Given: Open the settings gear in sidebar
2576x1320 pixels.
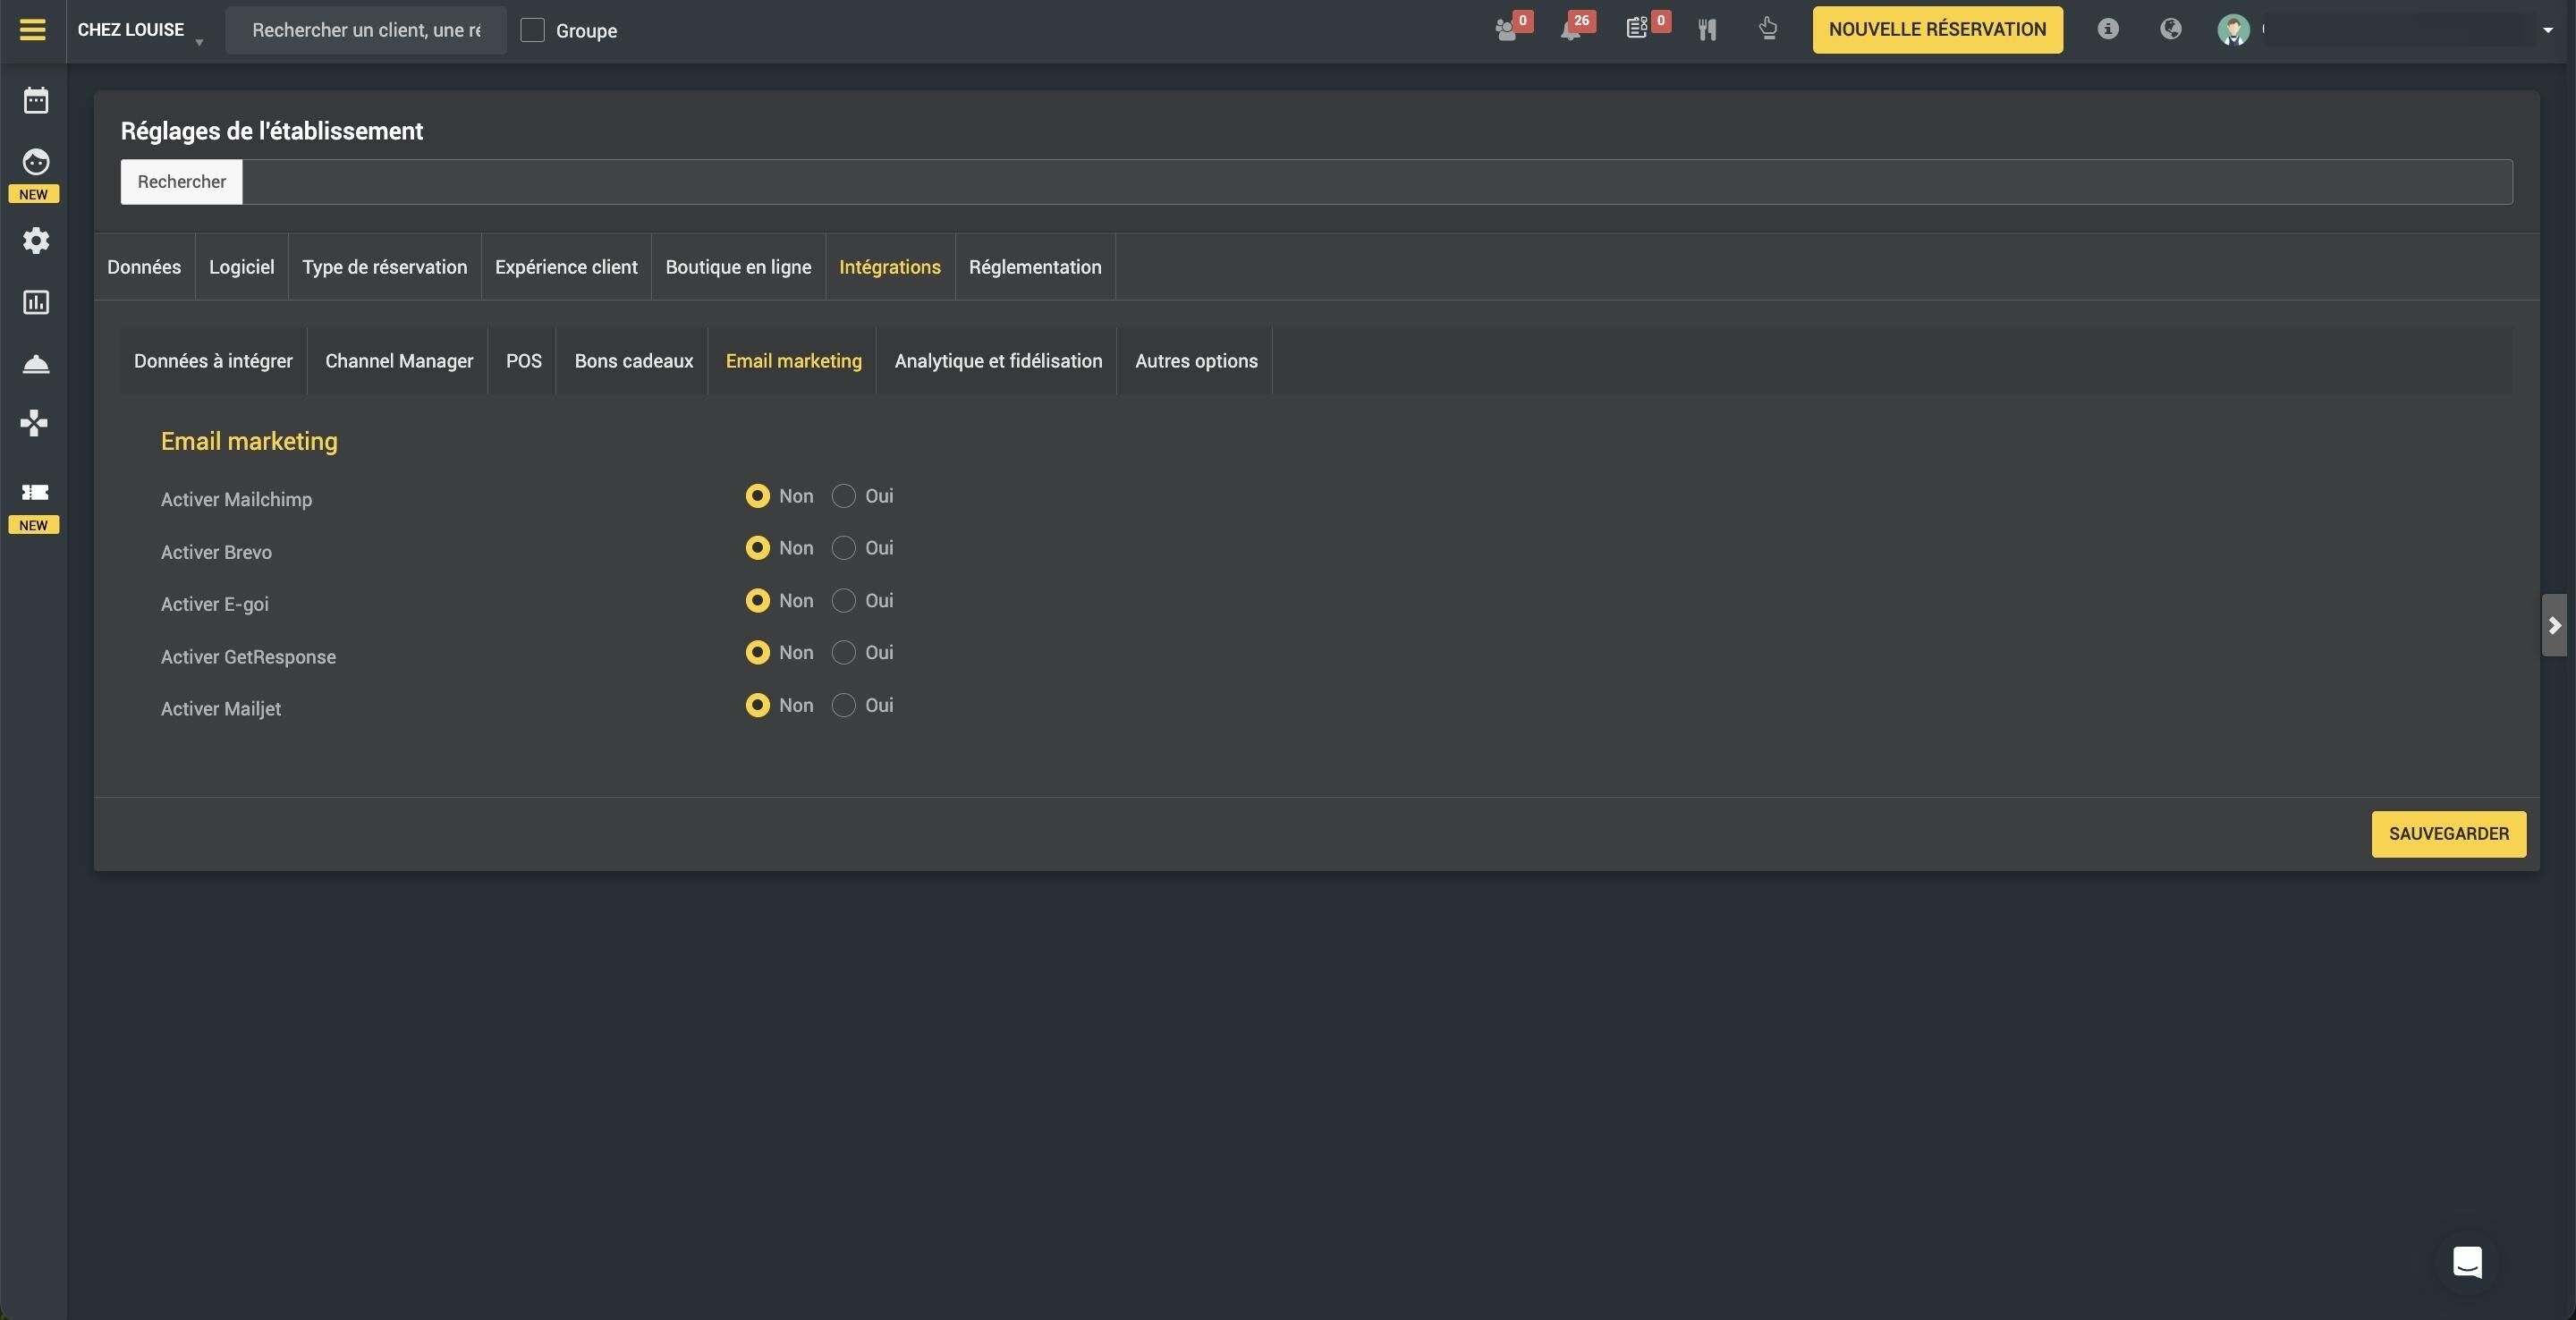Looking at the screenshot, I should point(36,241).
